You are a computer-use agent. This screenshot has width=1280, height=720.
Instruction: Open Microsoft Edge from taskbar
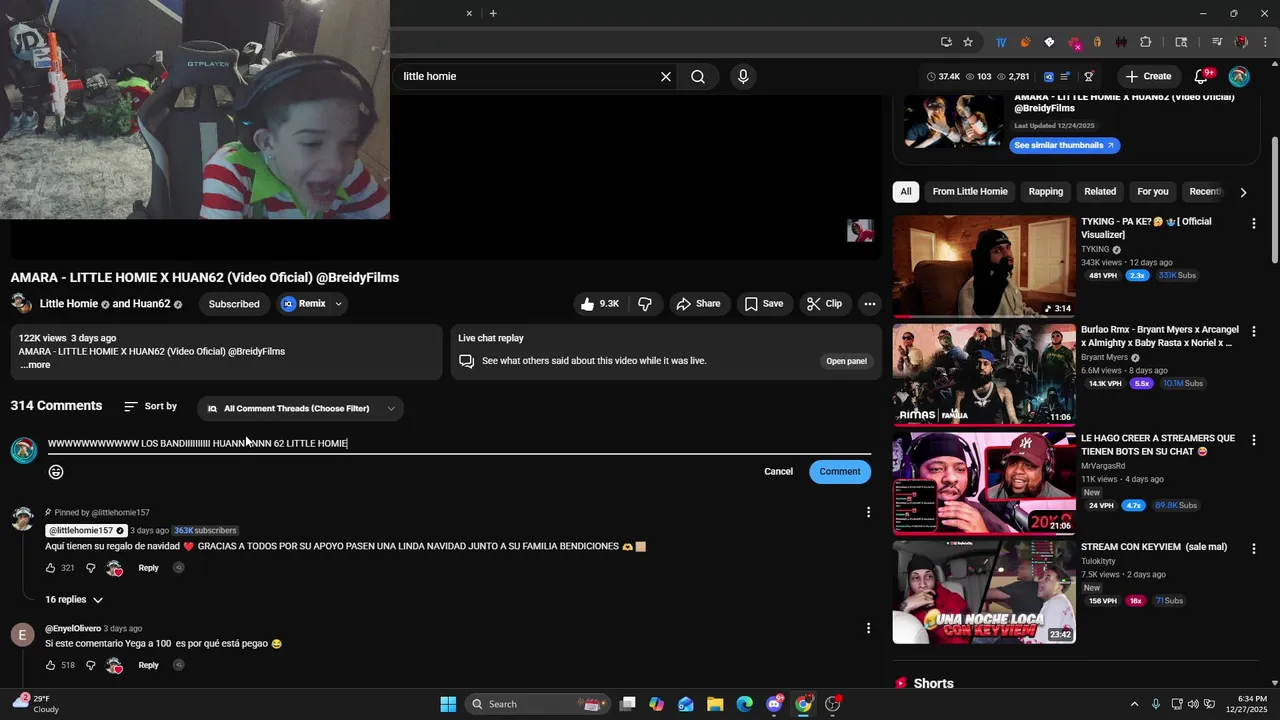[744, 704]
